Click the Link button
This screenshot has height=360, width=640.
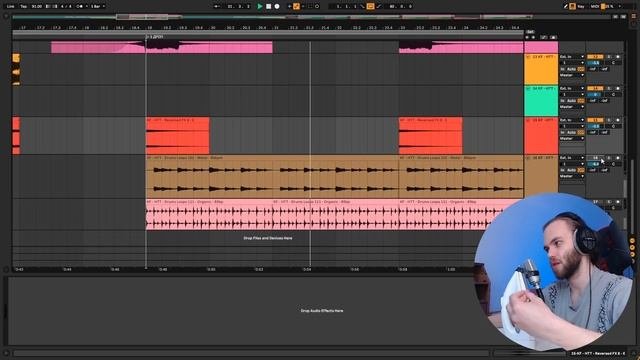(x=10, y=6)
